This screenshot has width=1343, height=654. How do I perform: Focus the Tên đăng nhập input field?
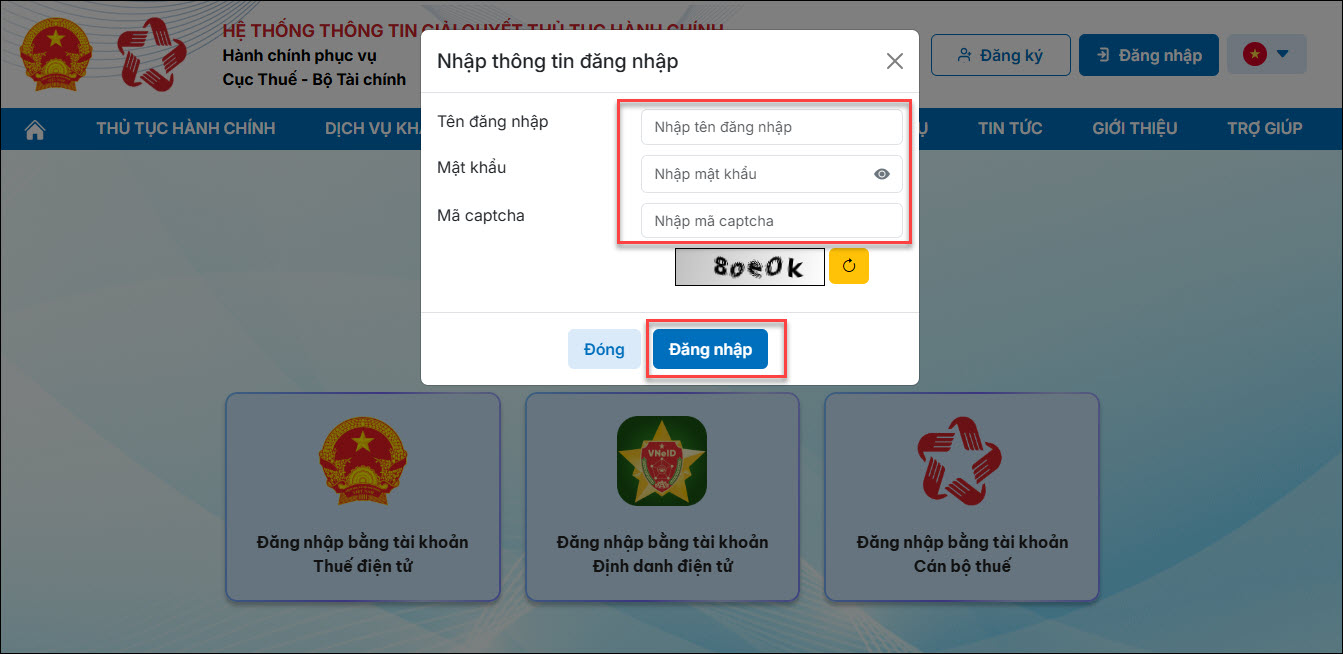(x=772, y=127)
